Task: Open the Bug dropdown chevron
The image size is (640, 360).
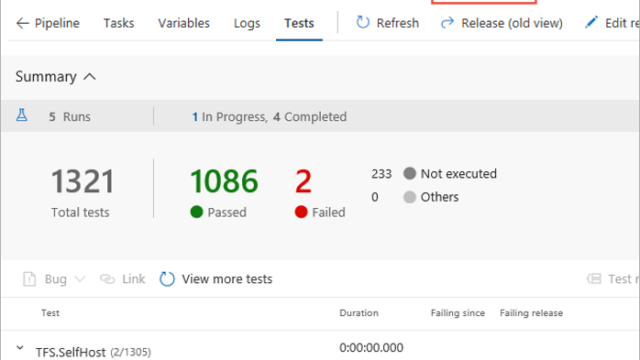Action: pos(80,279)
